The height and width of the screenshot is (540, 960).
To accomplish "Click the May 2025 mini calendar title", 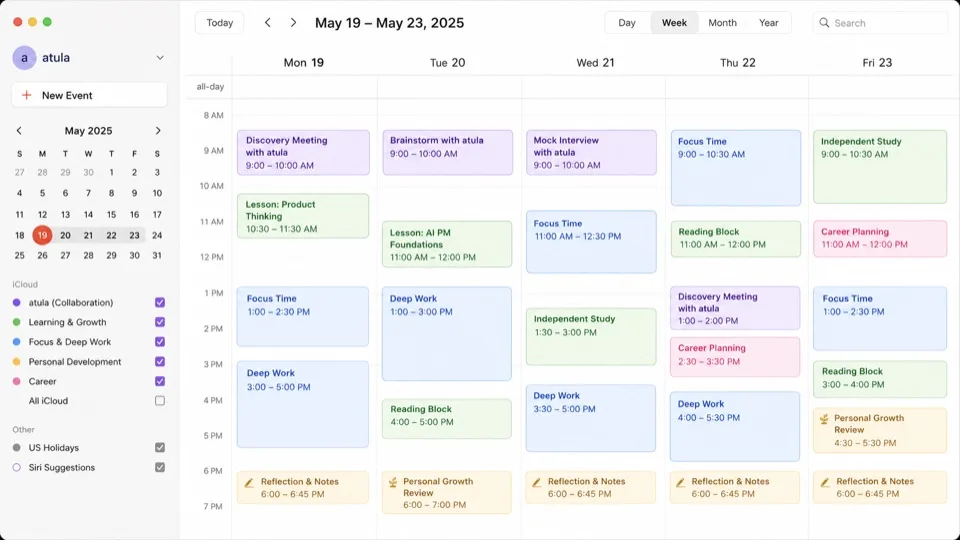I will [89, 130].
